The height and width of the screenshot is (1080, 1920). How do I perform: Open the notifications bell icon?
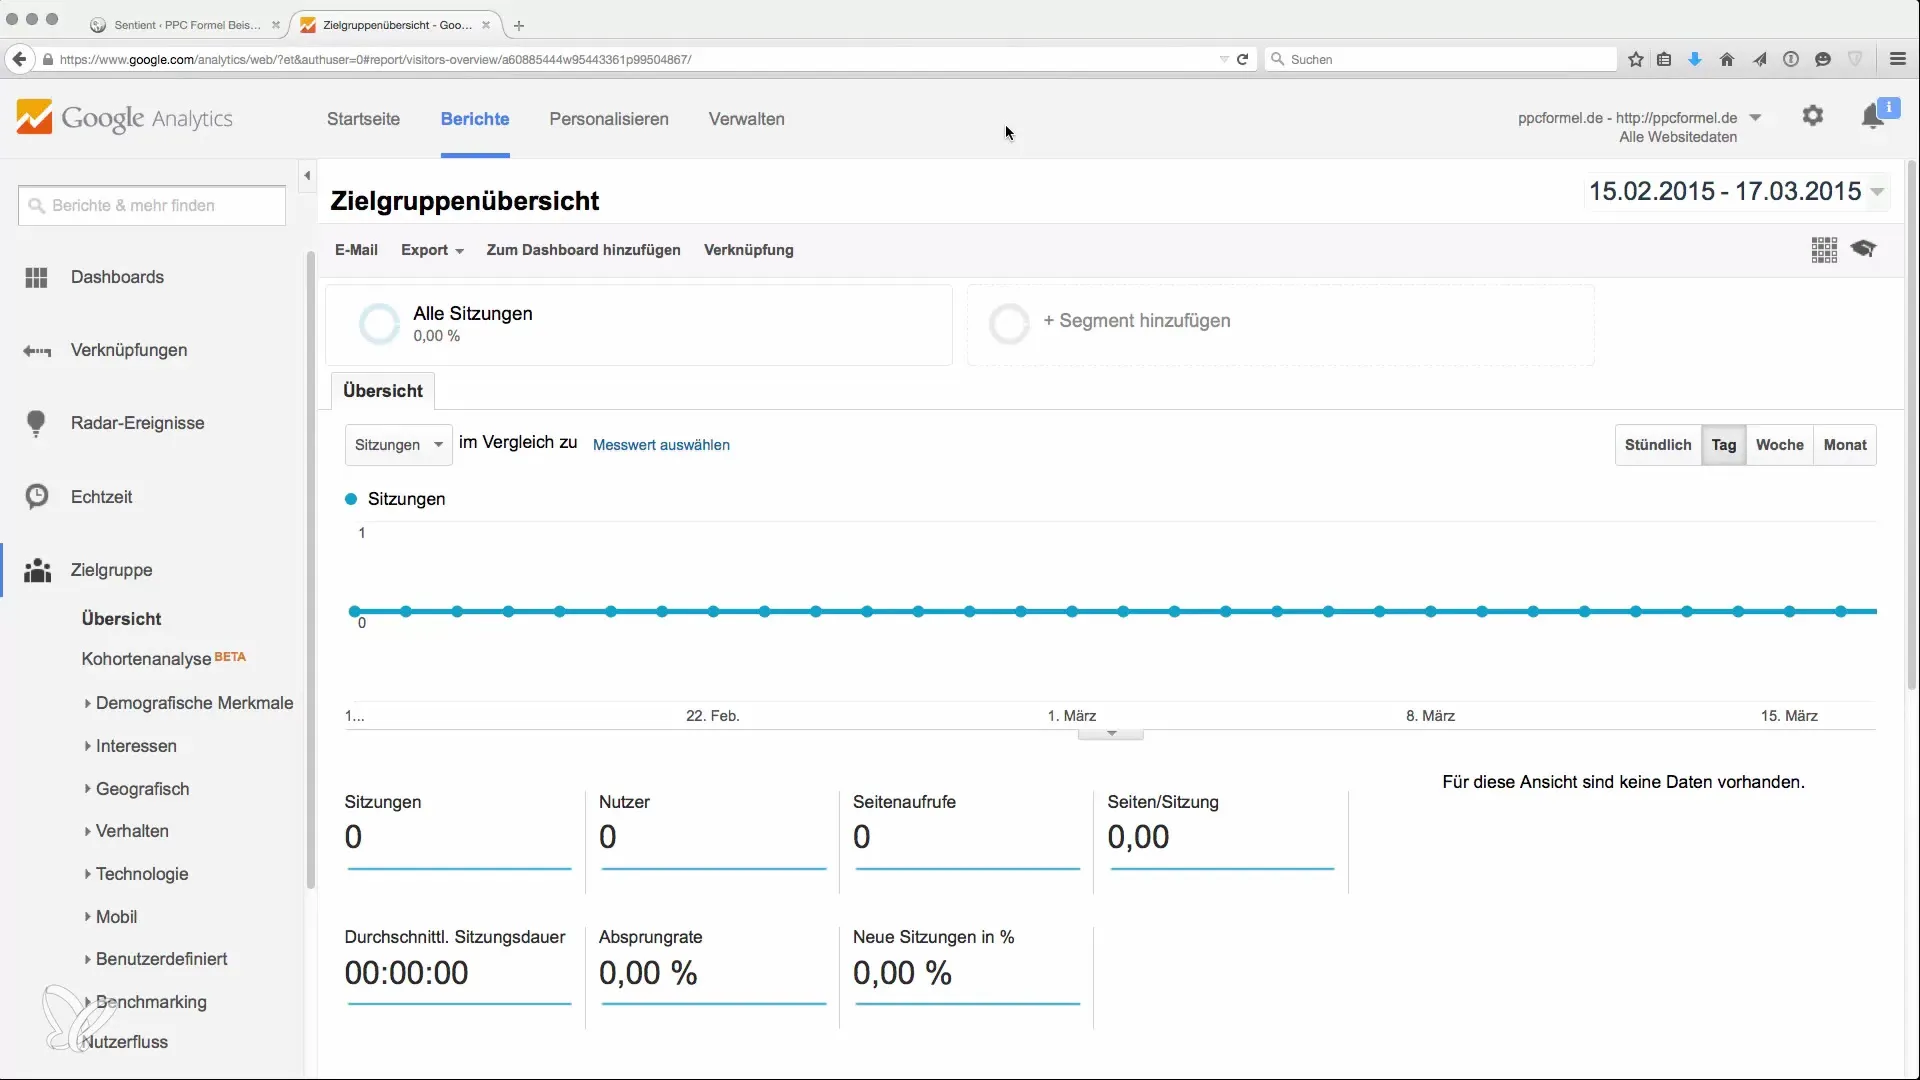coord(1873,117)
